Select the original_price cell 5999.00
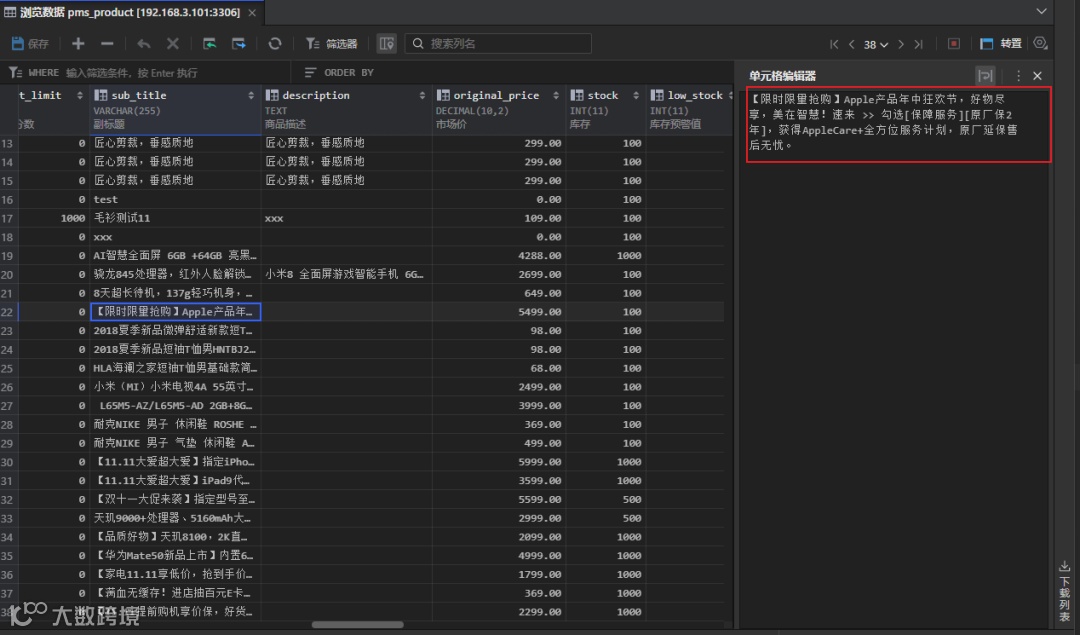This screenshot has width=1080, height=635. (499, 461)
